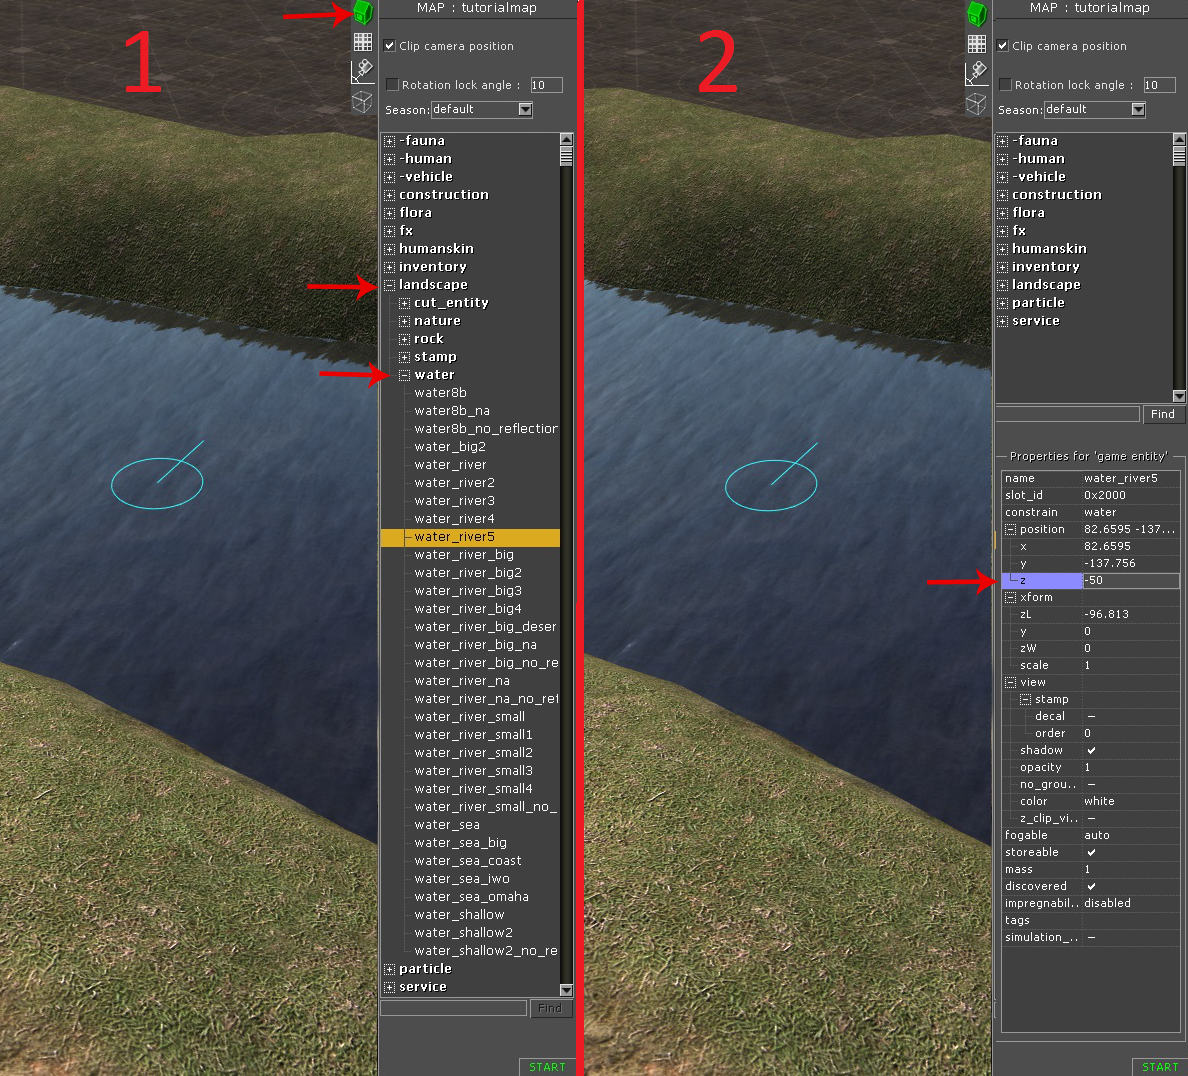Image resolution: width=1188 pixels, height=1076 pixels.
Task: Select water_shallow2 entity
Action: [x=463, y=933]
